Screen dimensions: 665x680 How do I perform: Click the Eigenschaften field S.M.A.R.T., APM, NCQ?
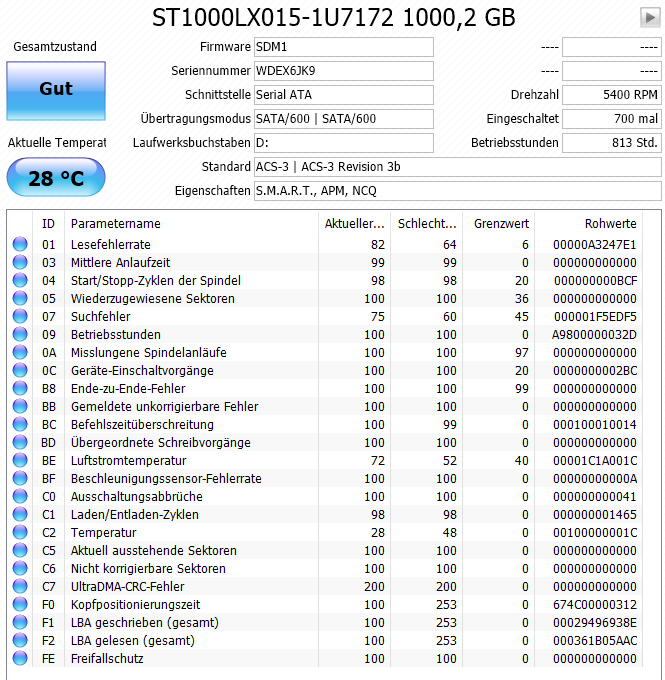tap(458, 191)
